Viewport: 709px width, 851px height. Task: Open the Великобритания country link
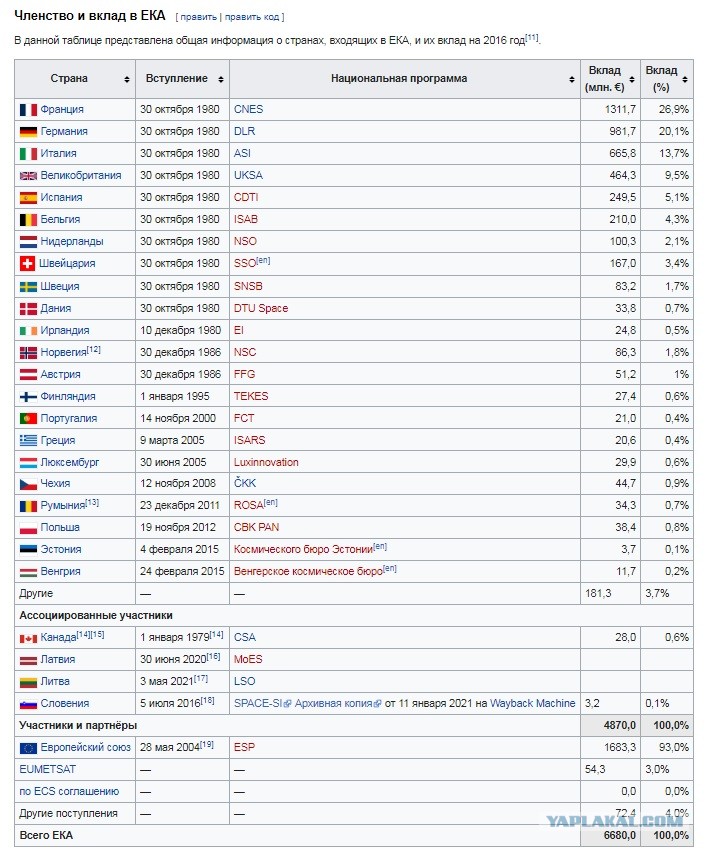coord(80,176)
